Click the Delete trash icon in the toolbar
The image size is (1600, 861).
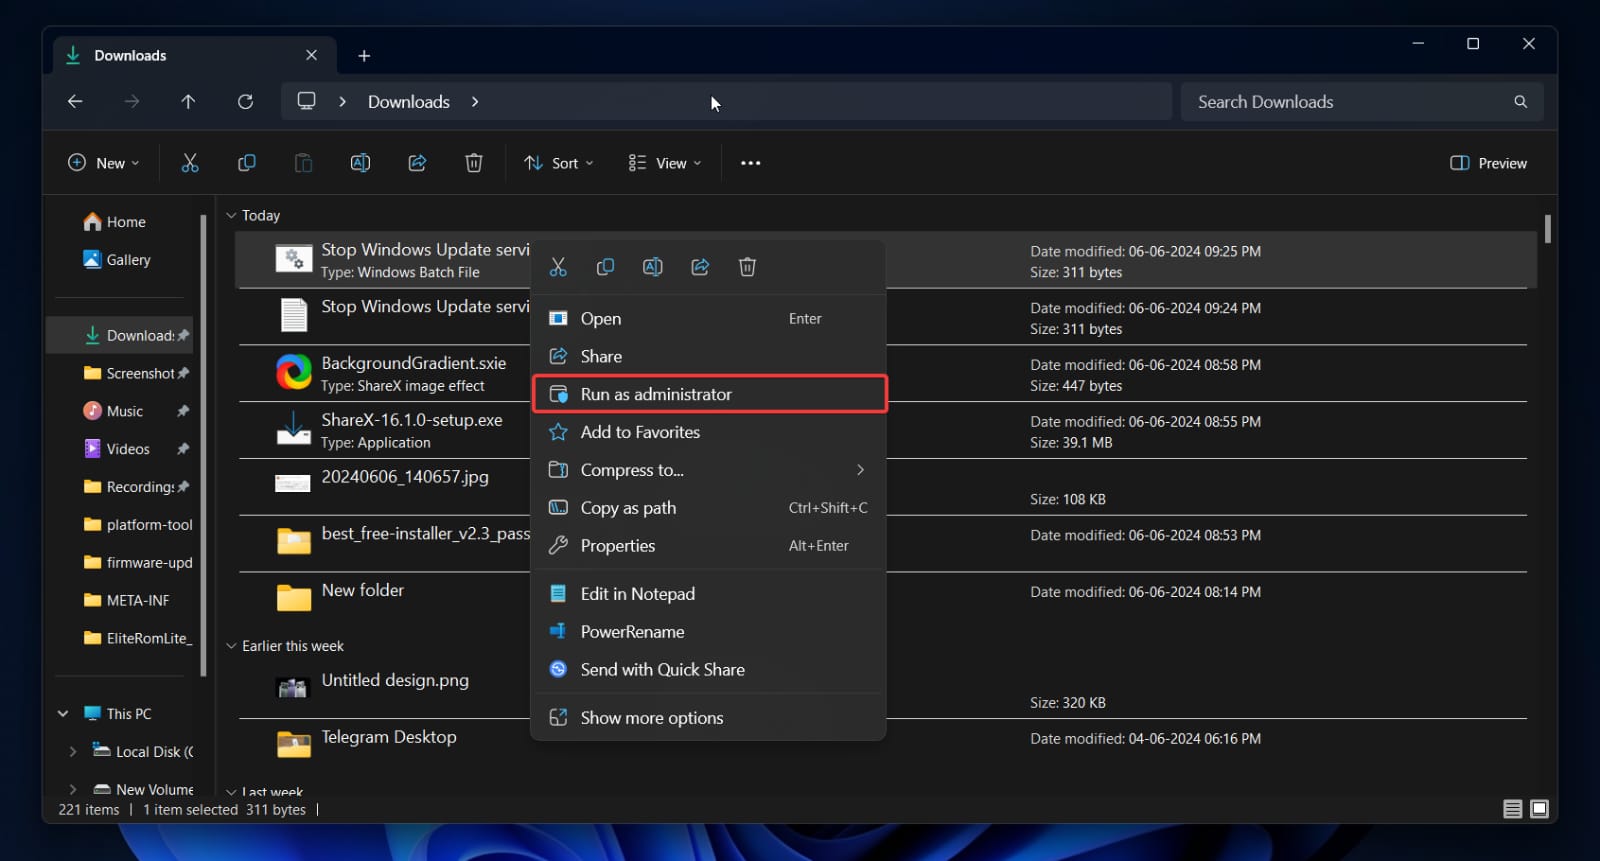[x=474, y=163]
